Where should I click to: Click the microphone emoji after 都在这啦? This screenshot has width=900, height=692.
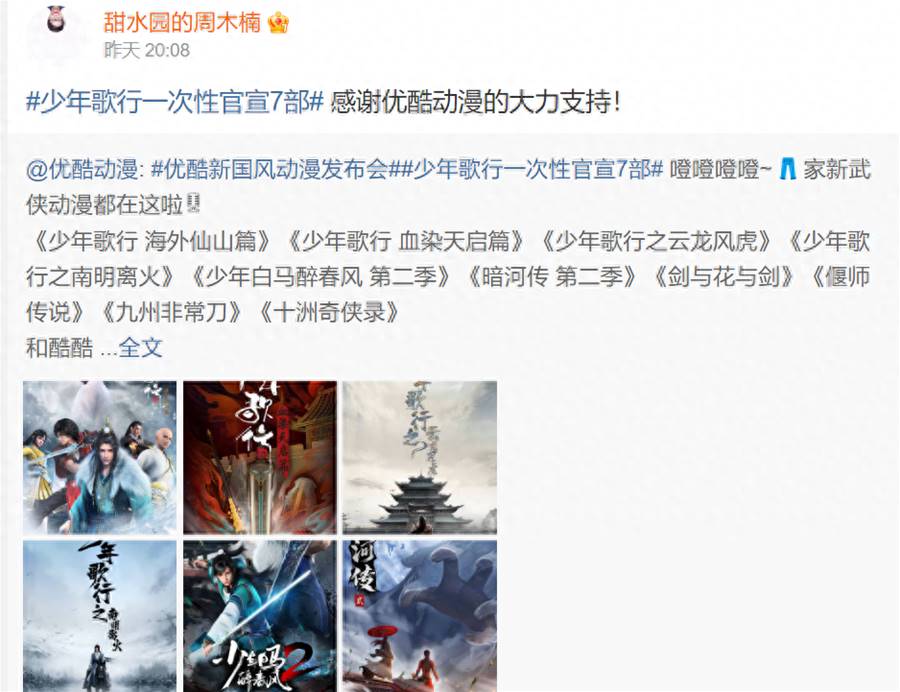[193, 203]
